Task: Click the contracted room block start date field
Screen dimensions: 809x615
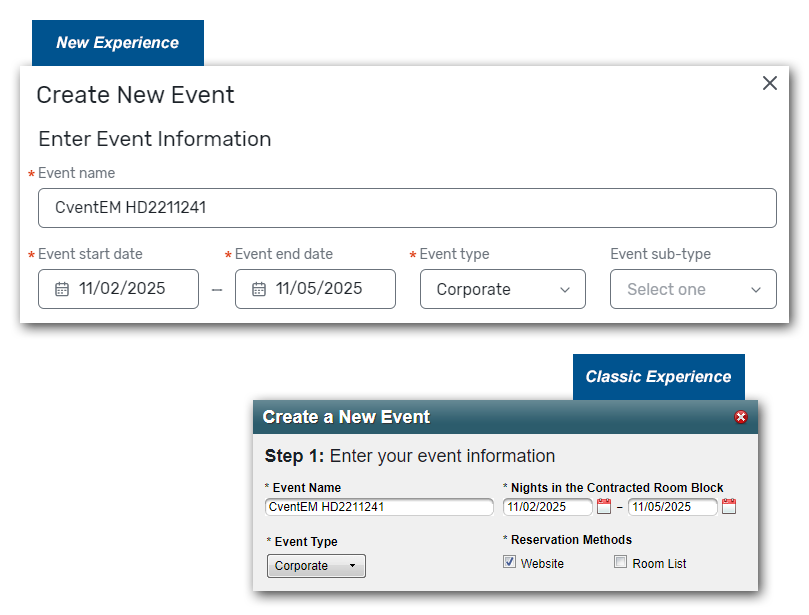Action: [x=547, y=507]
